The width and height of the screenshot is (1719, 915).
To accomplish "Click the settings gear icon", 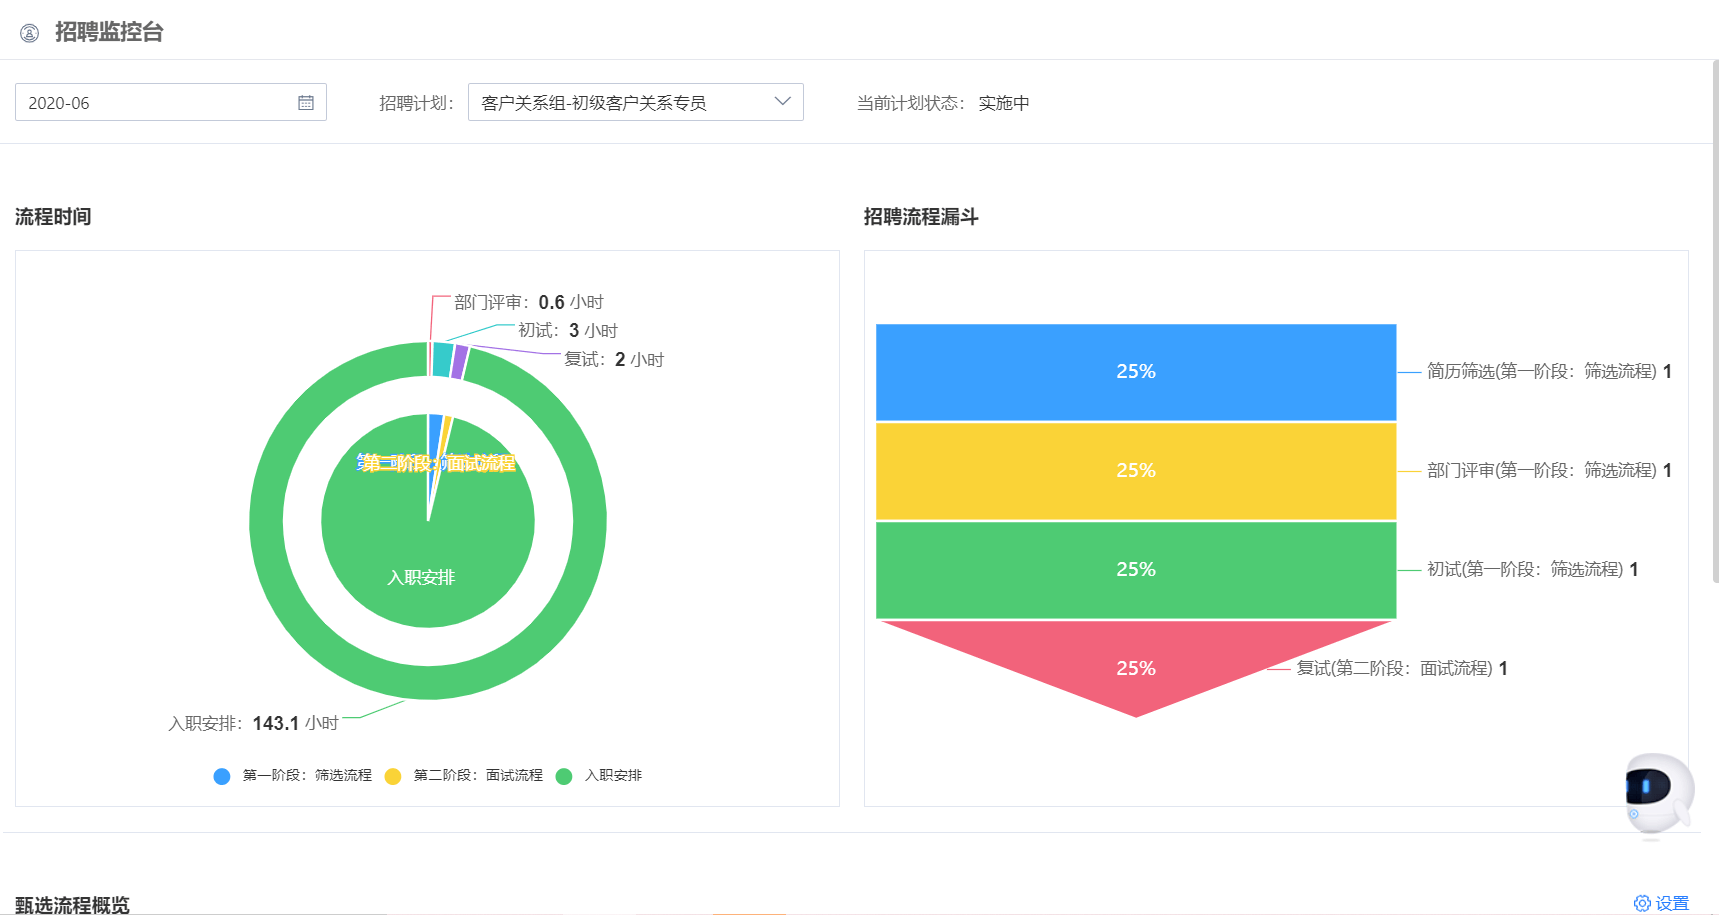I will click(1642, 904).
